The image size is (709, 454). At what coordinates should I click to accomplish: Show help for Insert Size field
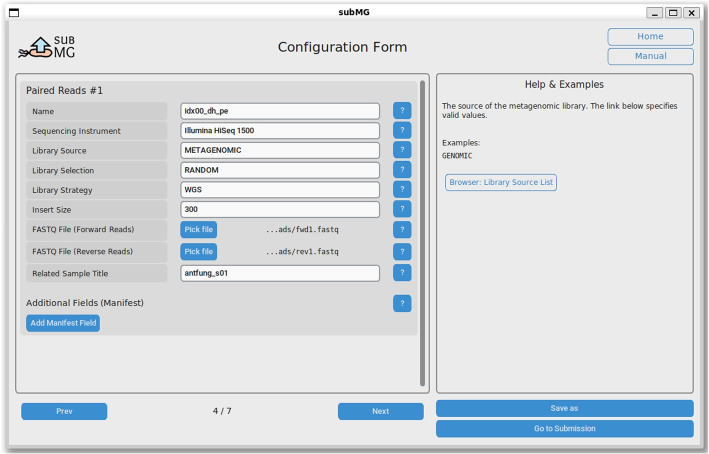(402, 209)
